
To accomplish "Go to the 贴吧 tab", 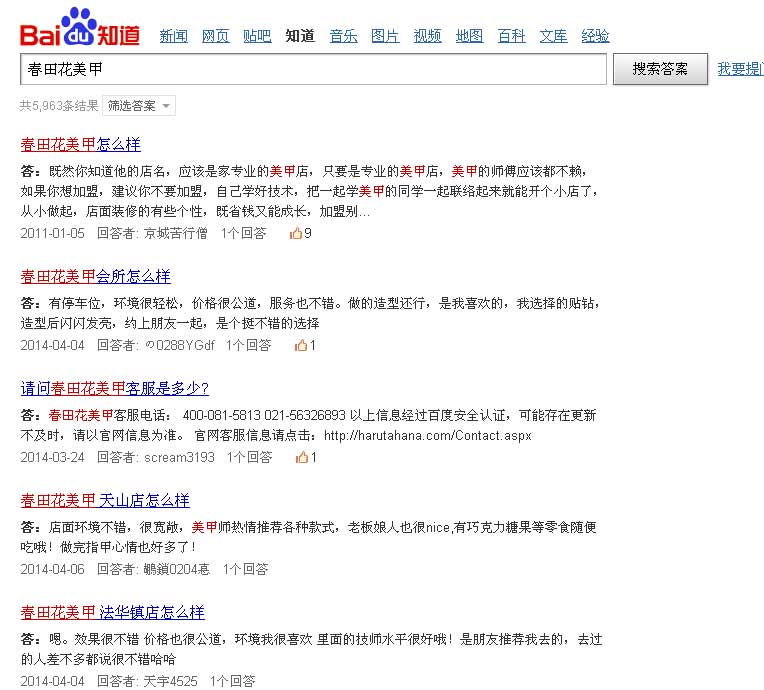I will tap(257, 36).
